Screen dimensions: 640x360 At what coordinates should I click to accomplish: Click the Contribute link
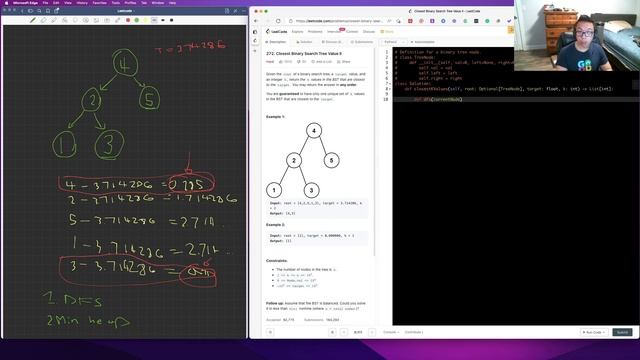click(x=414, y=332)
